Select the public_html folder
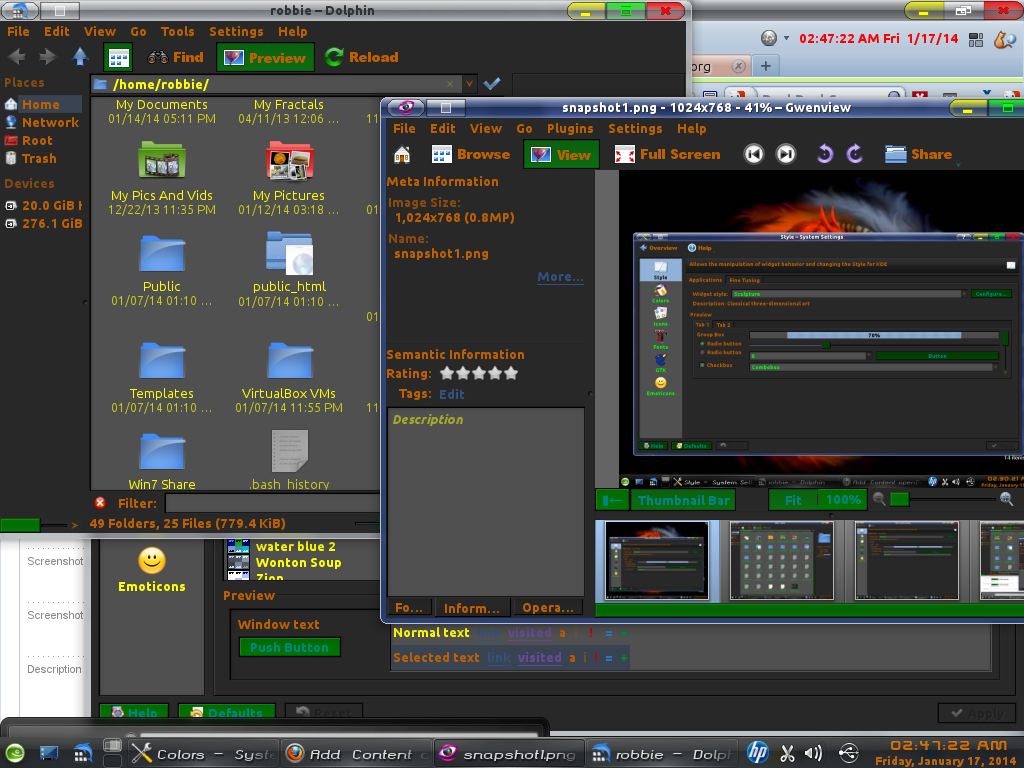This screenshot has height=768, width=1024. point(289,270)
